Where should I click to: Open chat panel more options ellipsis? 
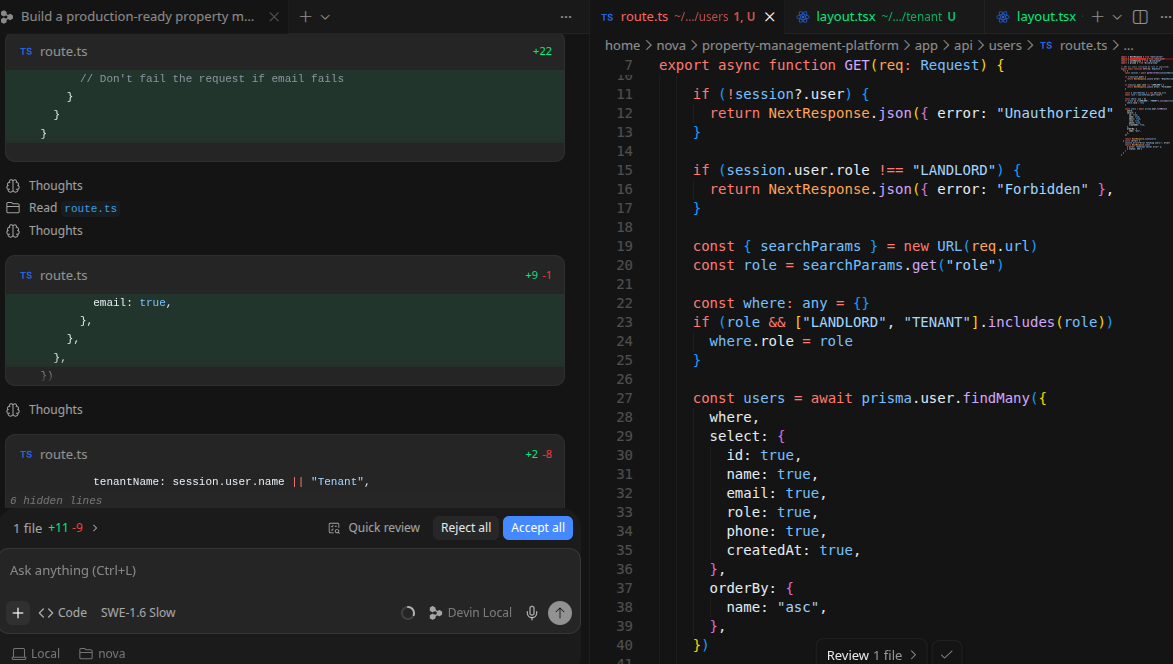coord(566,16)
